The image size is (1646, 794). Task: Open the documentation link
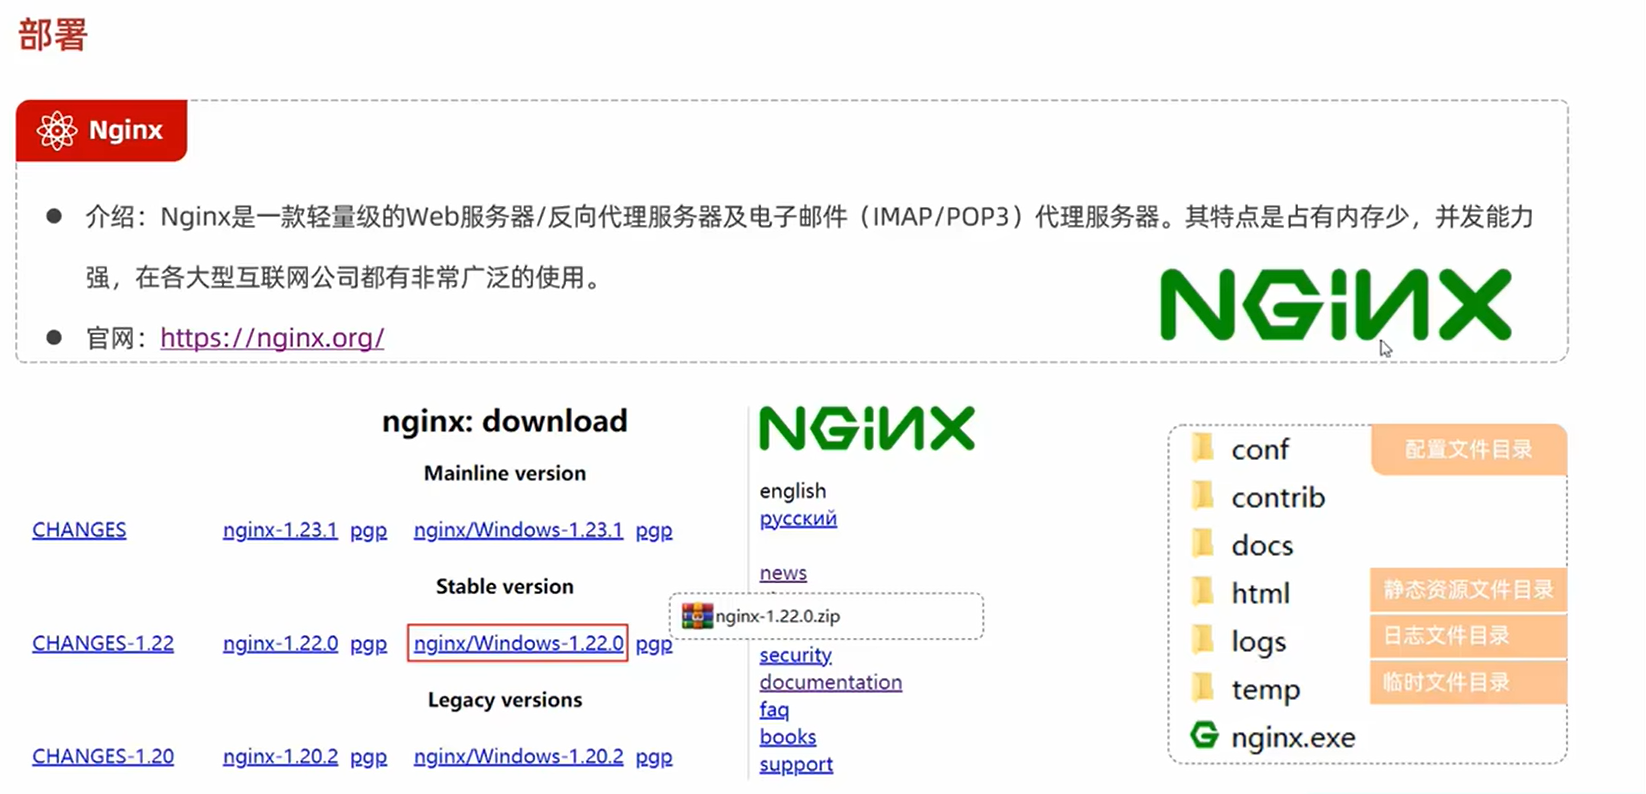830,682
